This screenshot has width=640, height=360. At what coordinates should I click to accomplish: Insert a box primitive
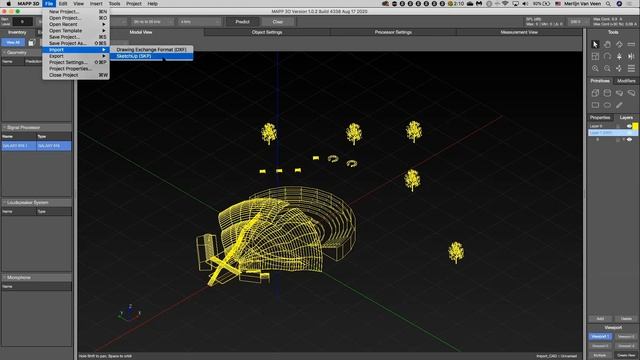coord(595,93)
